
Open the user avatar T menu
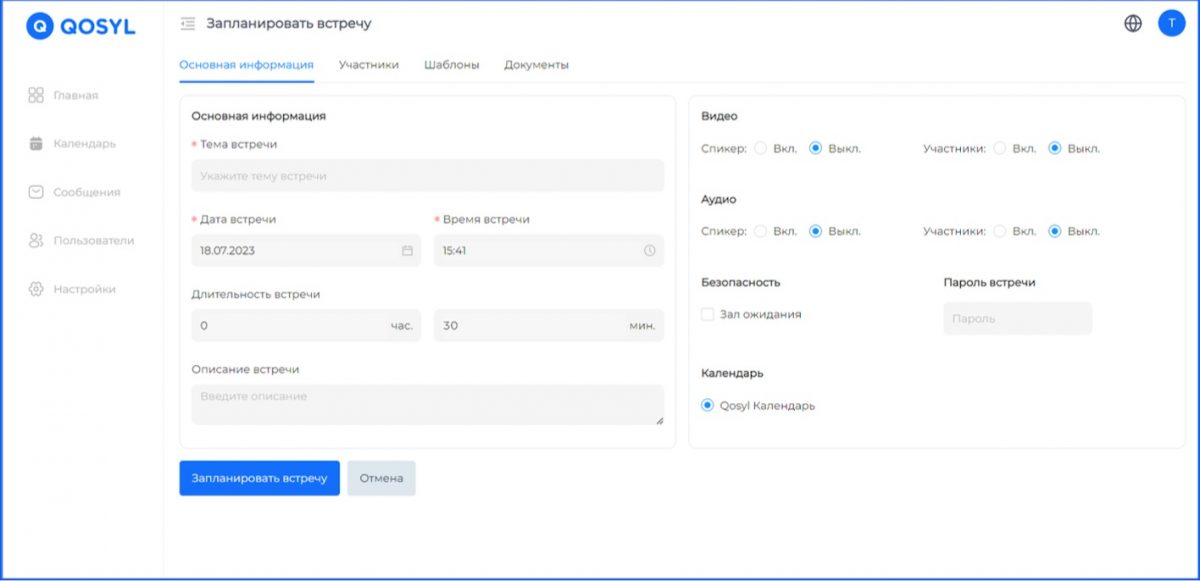(1171, 23)
